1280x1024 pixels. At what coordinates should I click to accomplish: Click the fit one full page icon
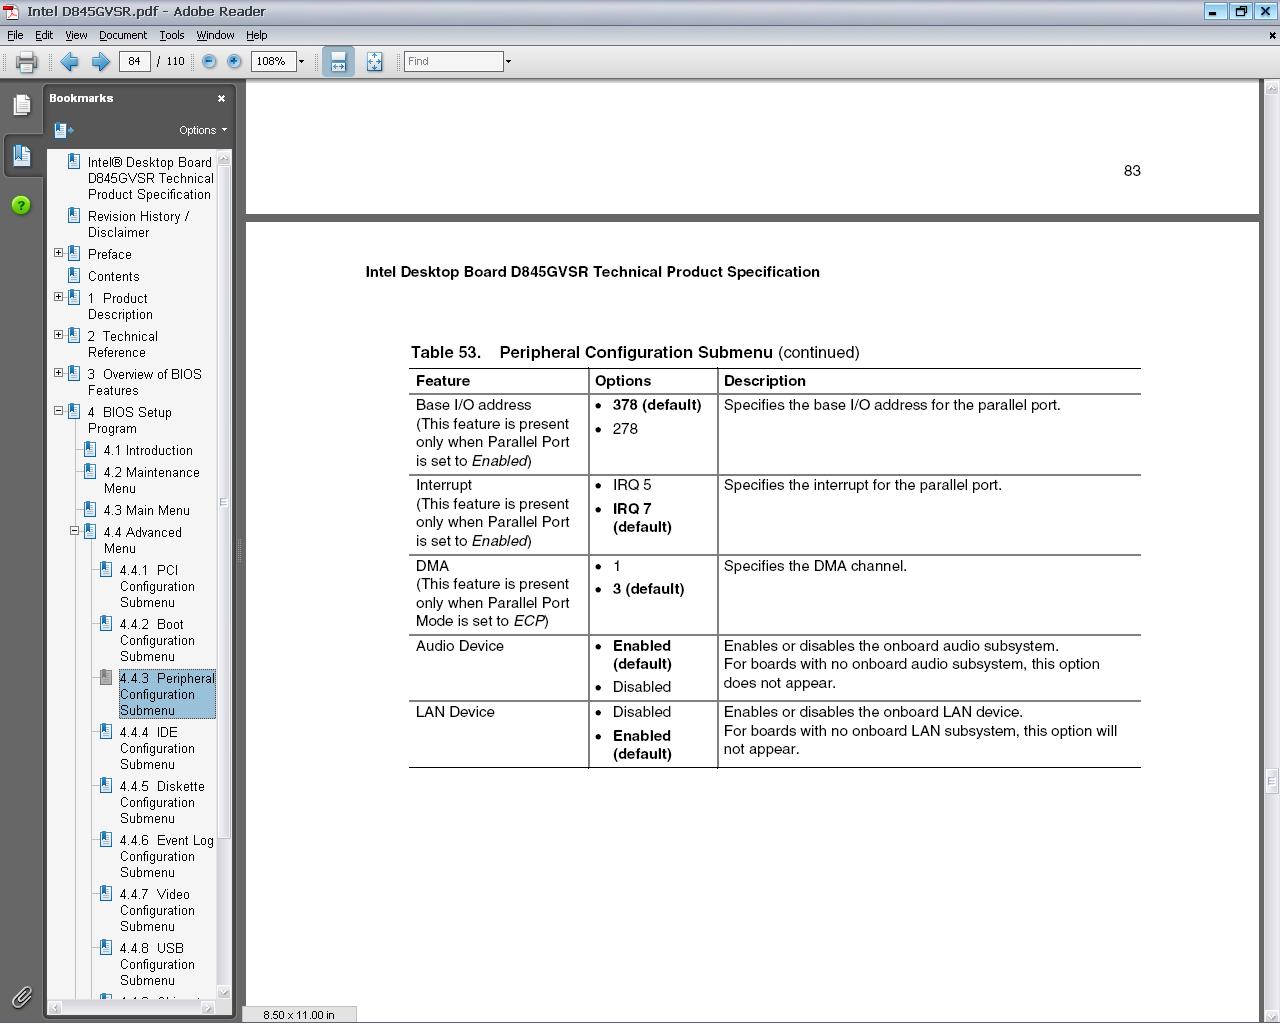374,62
